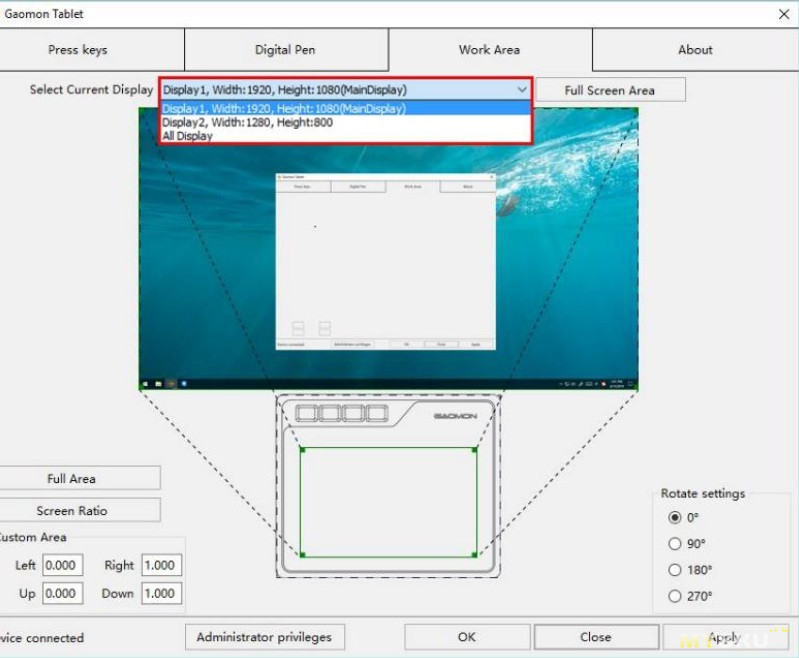Select the 90° rotation option
The width and height of the screenshot is (799, 658).
(674, 543)
